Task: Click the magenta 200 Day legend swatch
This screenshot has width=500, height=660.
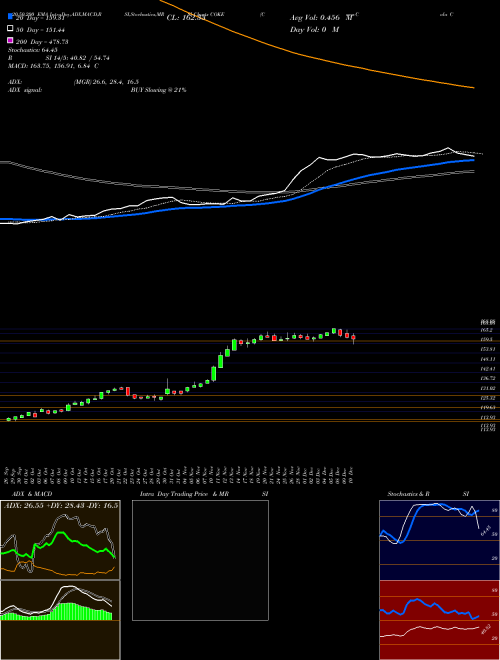Action: click(x=10, y=41)
